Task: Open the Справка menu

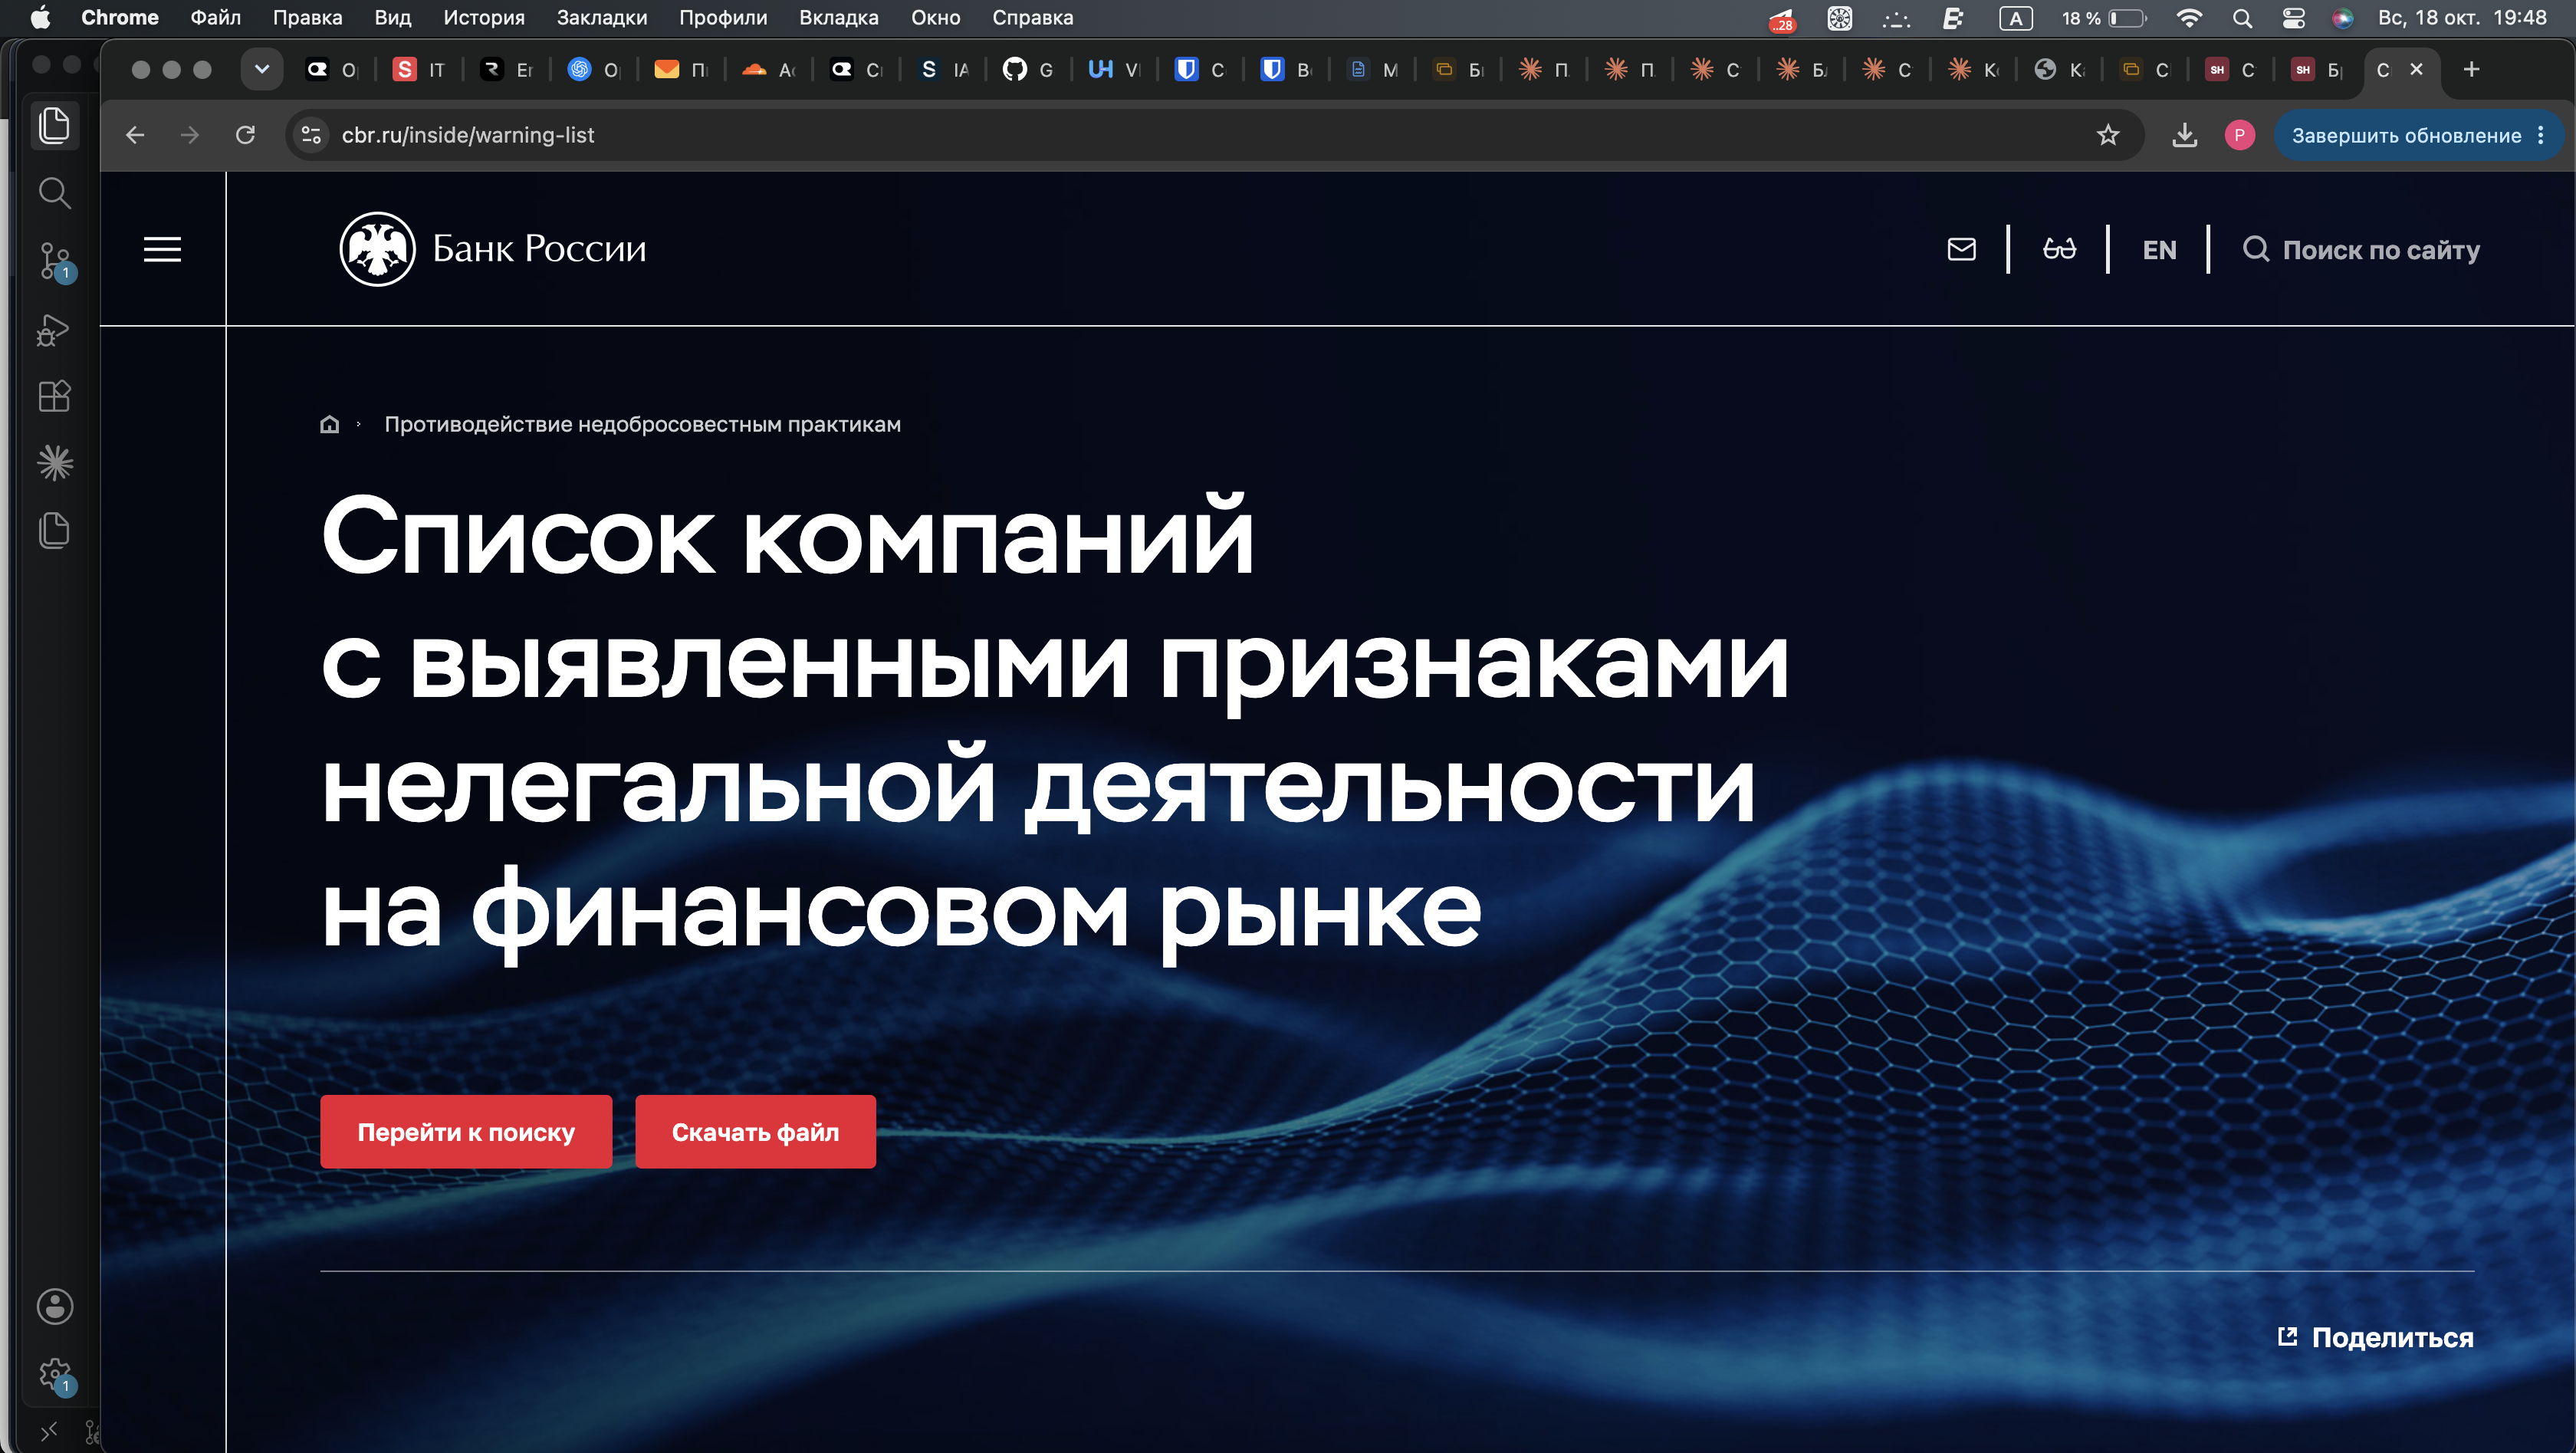Action: pos(1032,17)
